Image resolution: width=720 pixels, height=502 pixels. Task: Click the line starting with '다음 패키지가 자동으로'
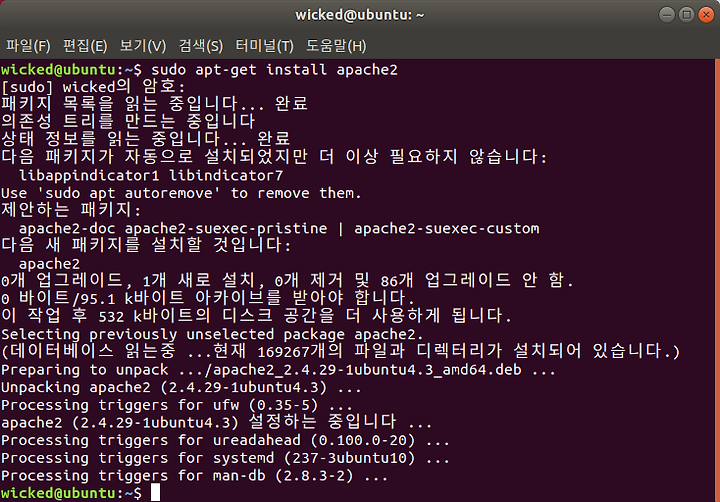(x=274, y=157)
